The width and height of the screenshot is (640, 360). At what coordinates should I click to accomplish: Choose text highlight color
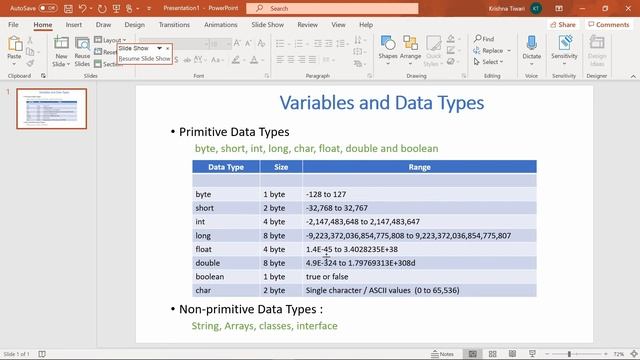point(236,60)
